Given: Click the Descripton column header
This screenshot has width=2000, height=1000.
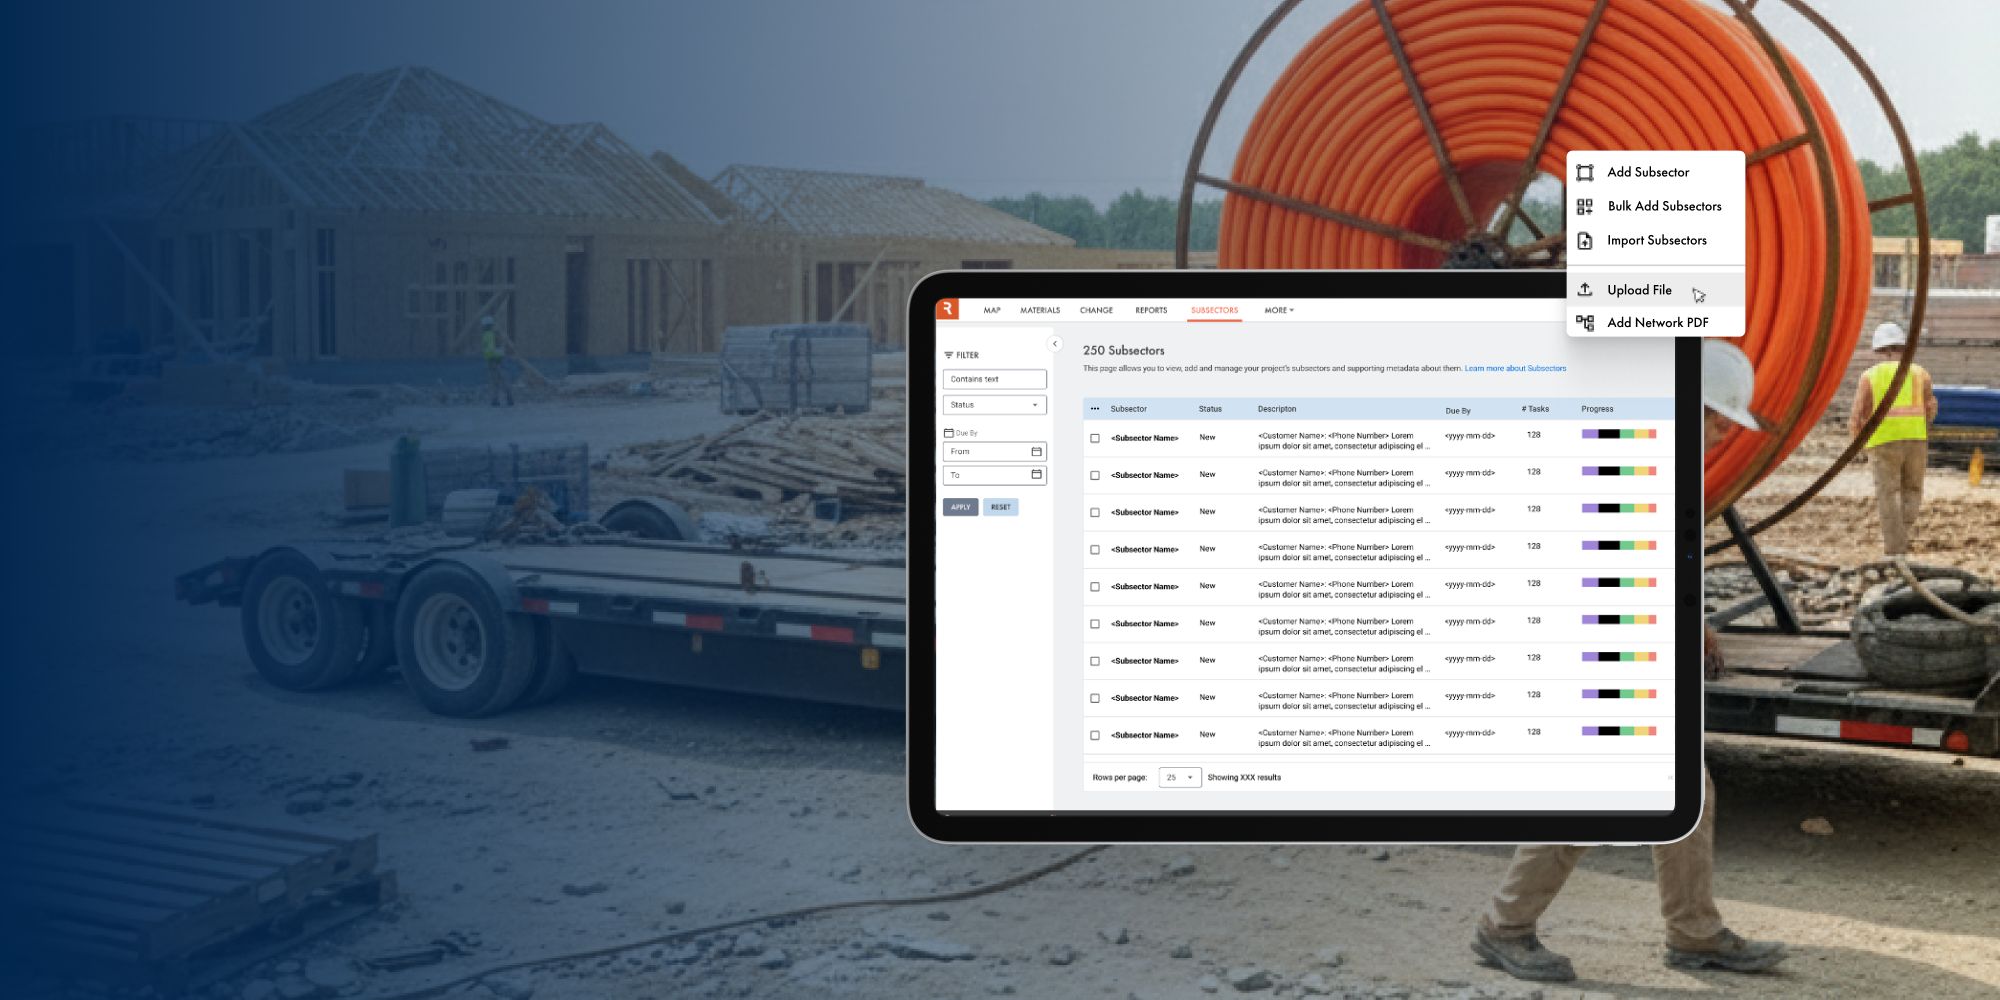Looking at the screenshot, I should tap(1277, 409).
